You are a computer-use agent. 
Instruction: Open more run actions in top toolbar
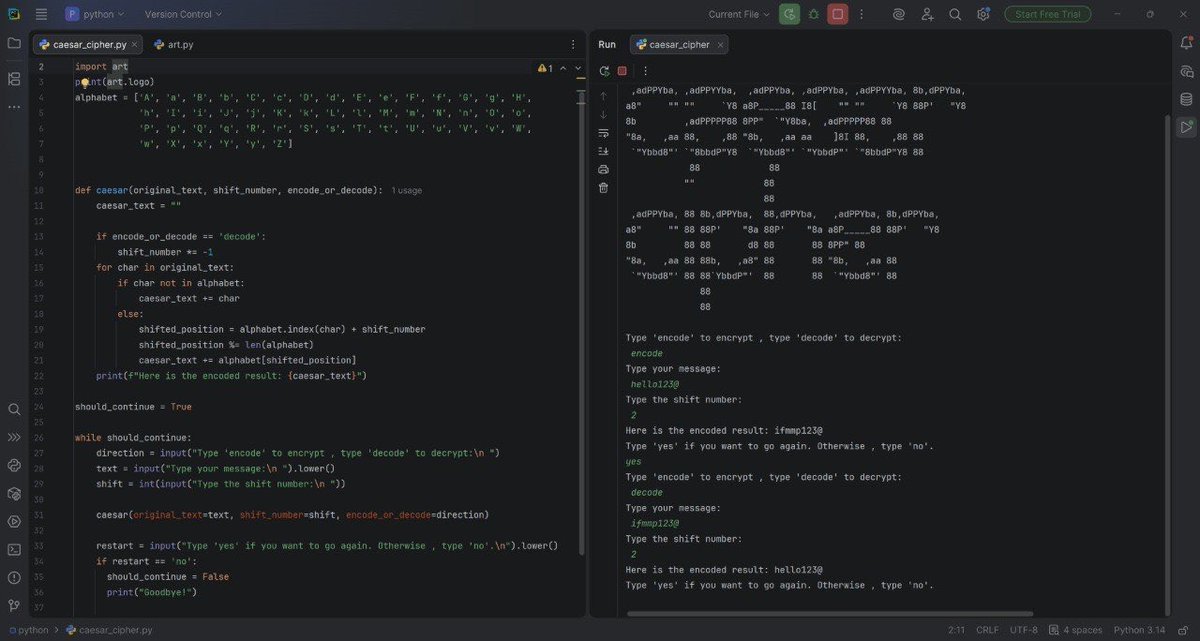(x=862, y=14)
